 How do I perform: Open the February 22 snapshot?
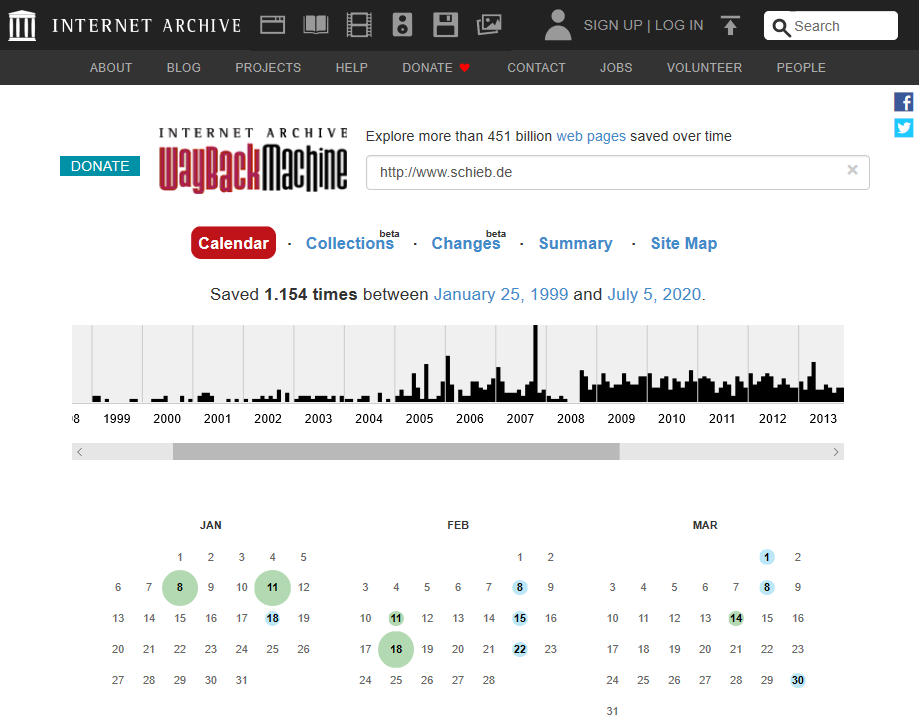tap(520, 649)
